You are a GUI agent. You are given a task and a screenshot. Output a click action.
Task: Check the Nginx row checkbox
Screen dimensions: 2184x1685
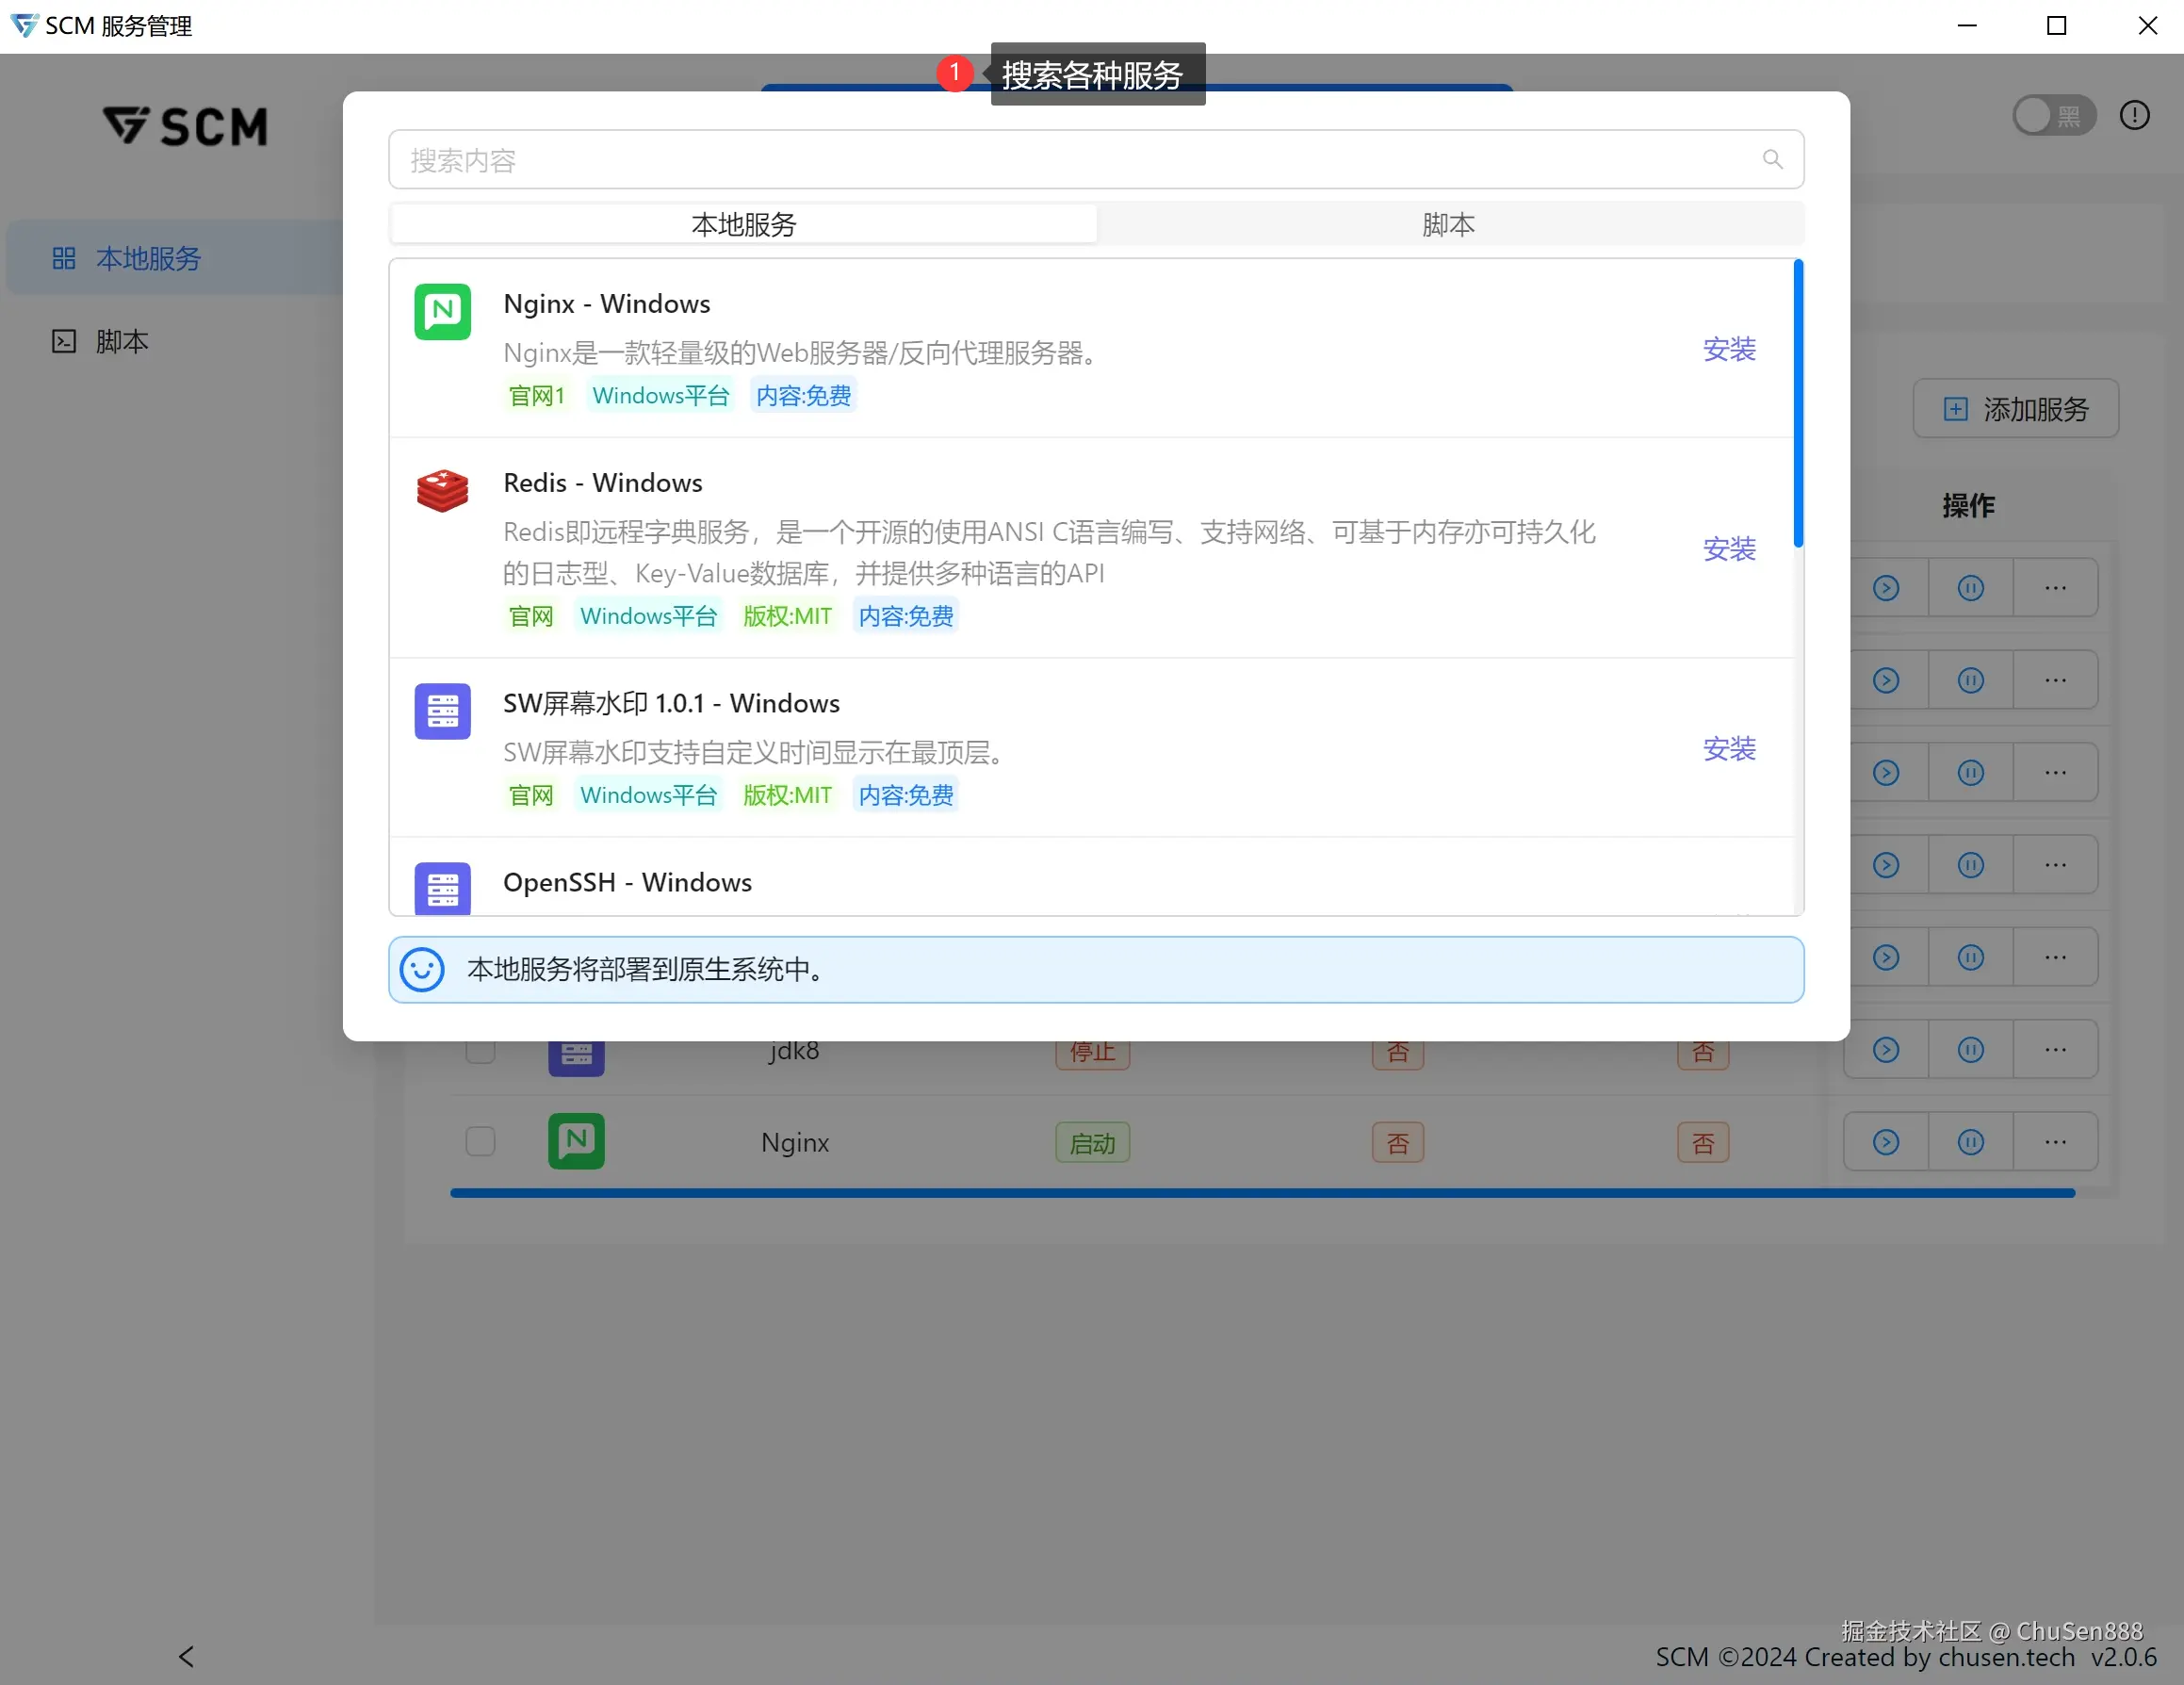tap(480, 1141)
